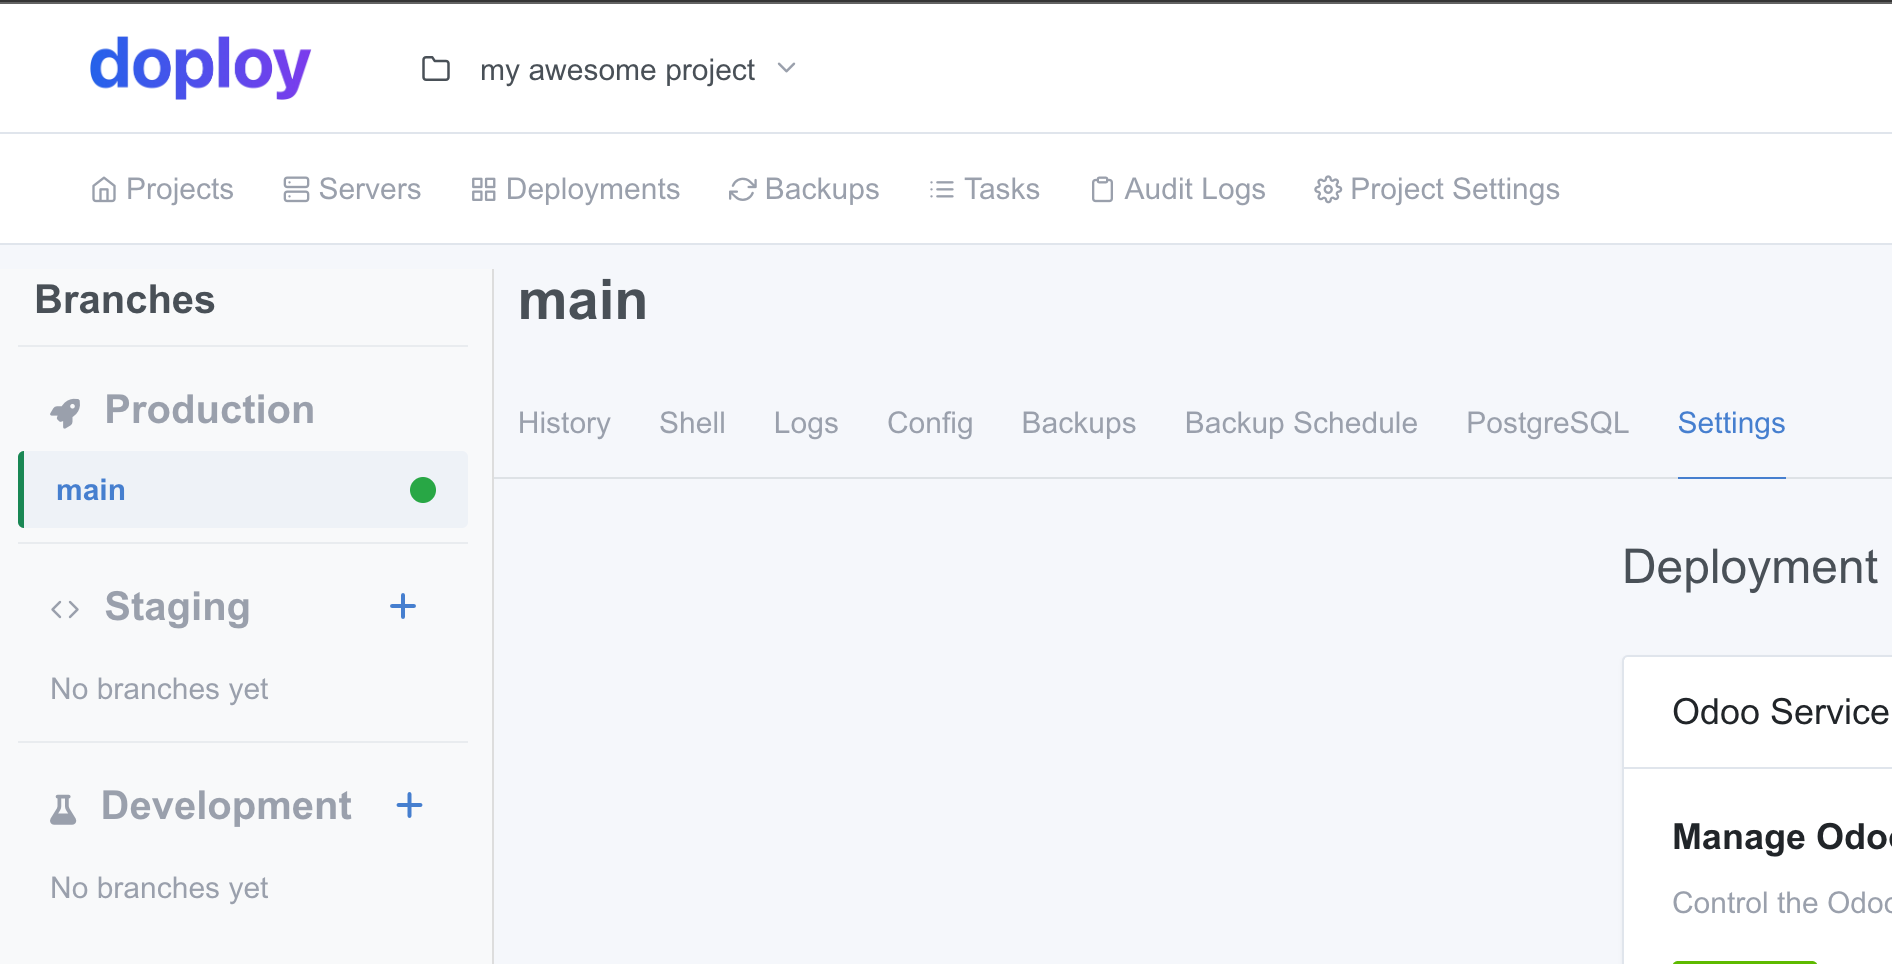Open the Projects section via its home icon
1892x964 pixels.
click(x=104, y=189)
